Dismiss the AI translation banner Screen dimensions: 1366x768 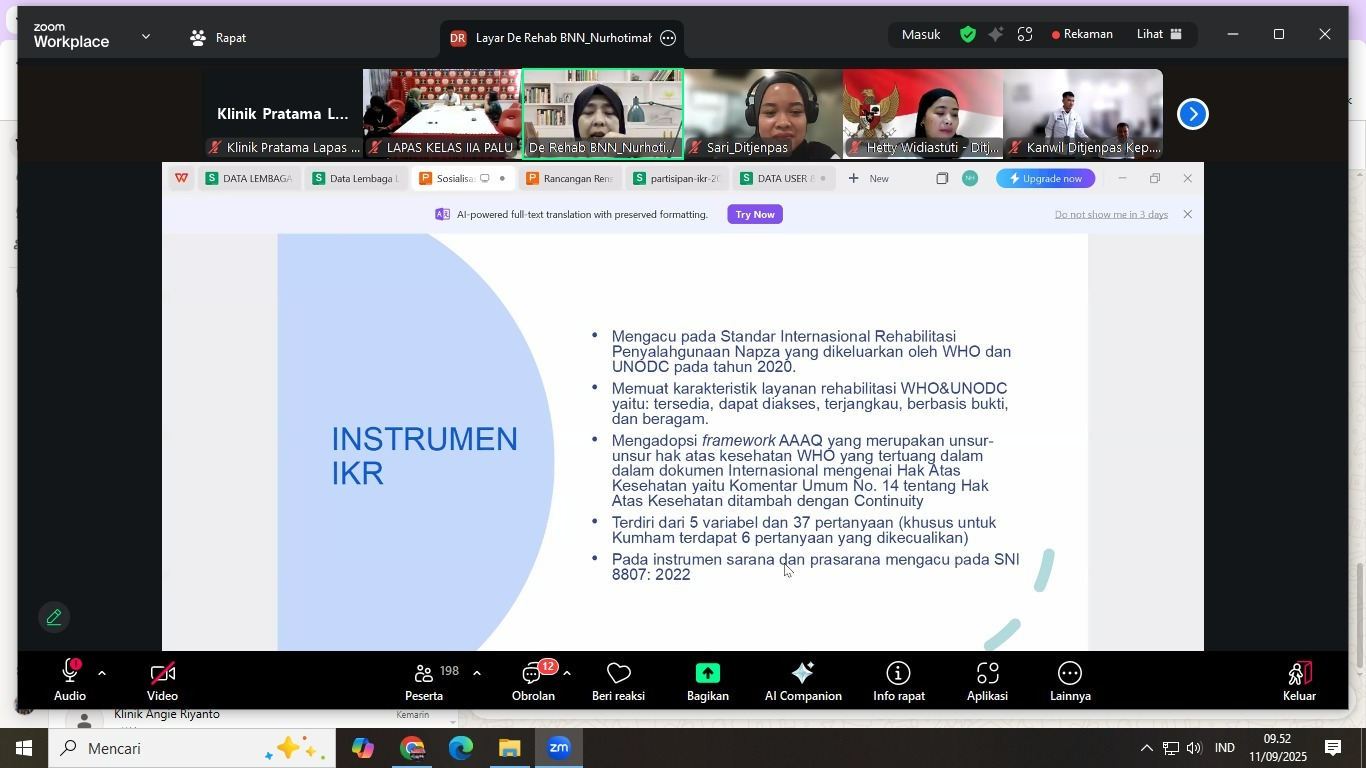tap(1187, 215)
